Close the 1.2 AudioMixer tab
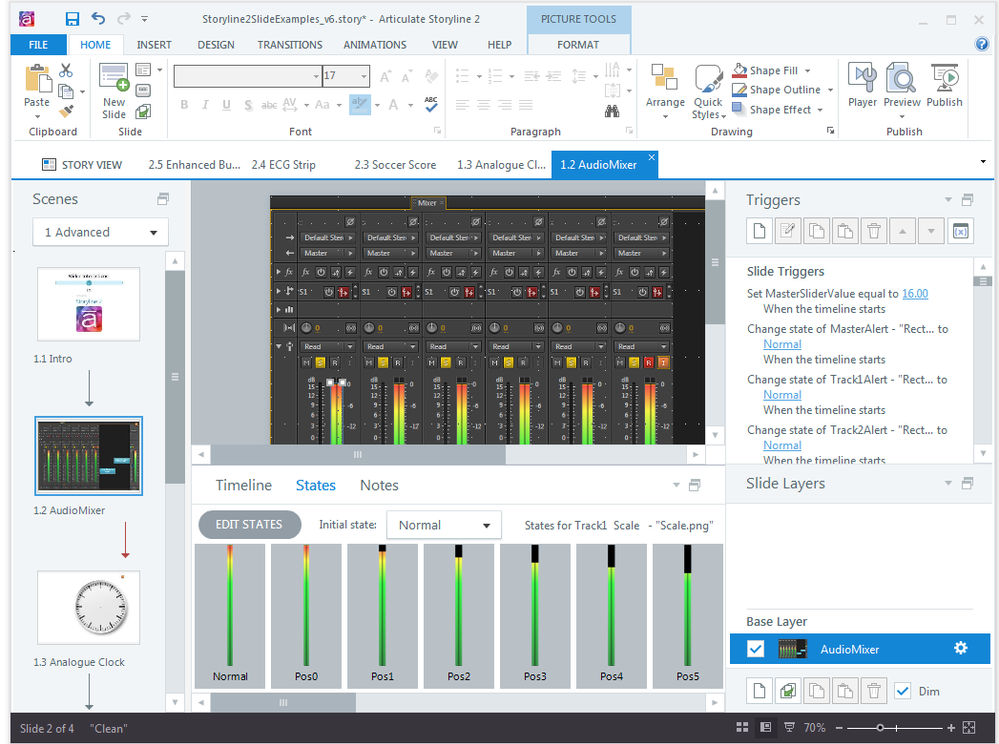 pos(651,157)
